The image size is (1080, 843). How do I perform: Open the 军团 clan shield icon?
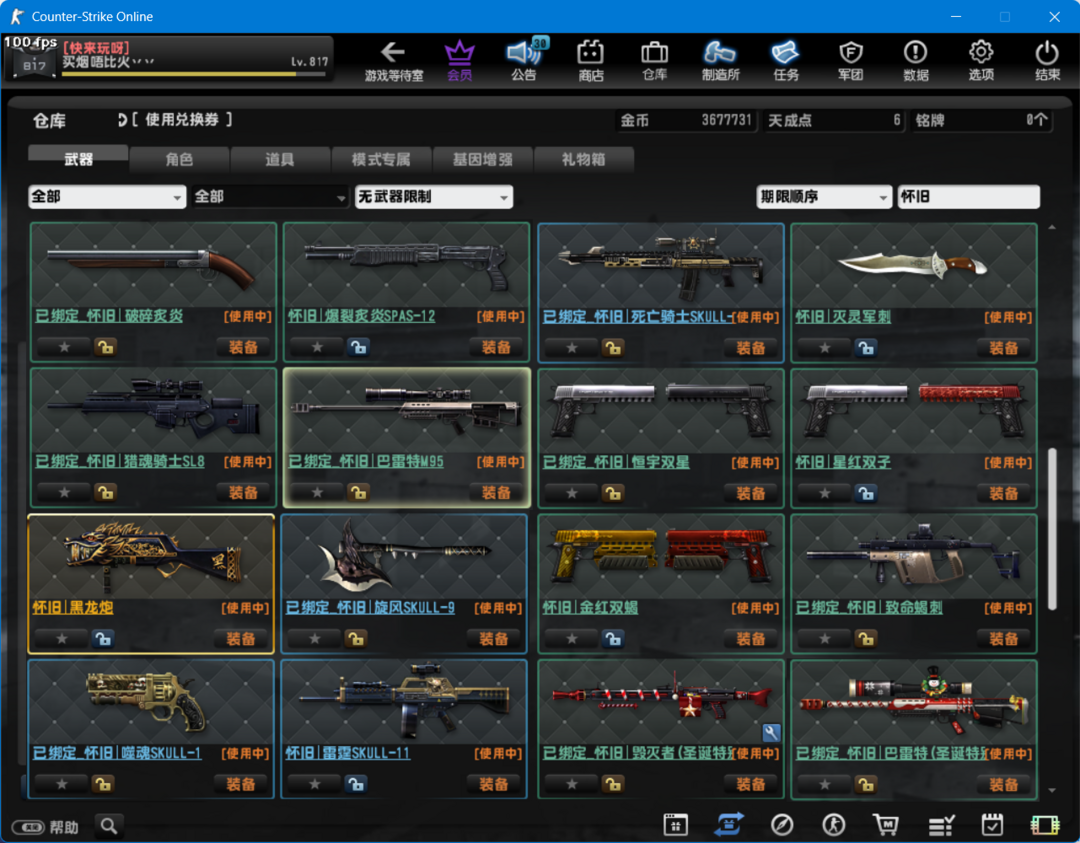click(x=851, y=61)
